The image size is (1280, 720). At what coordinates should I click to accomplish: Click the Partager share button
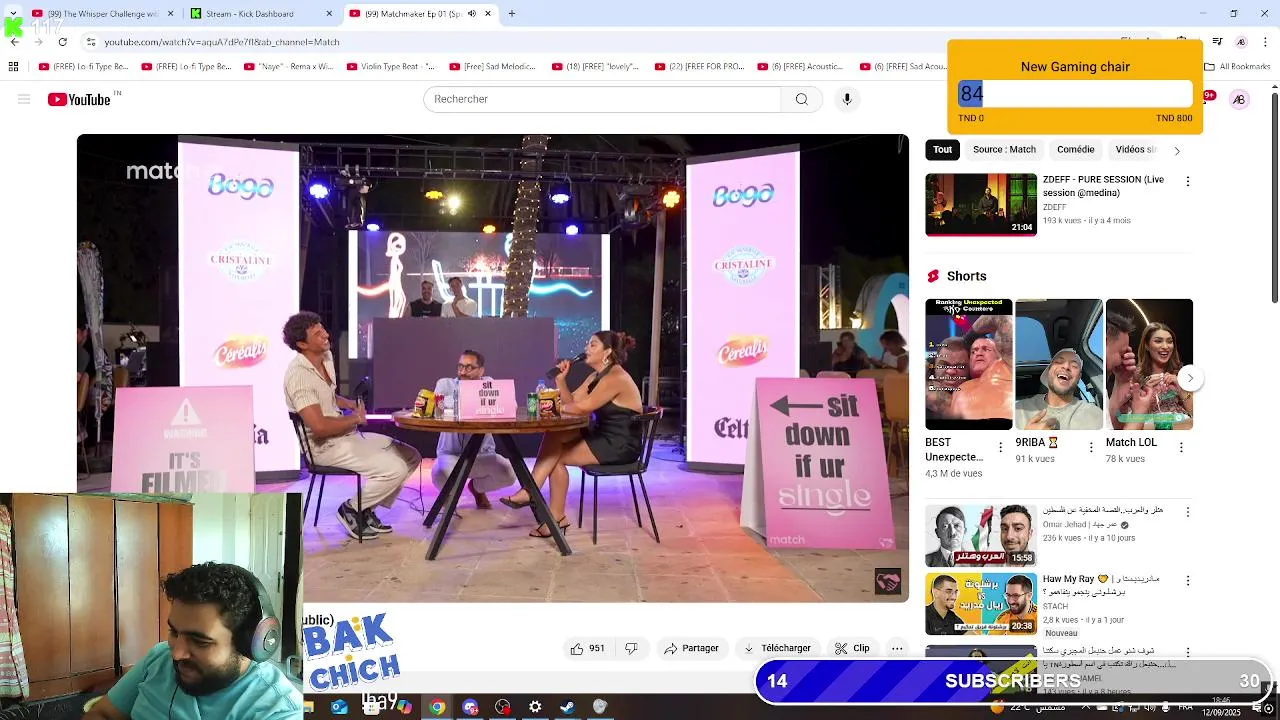click(691, 648)
